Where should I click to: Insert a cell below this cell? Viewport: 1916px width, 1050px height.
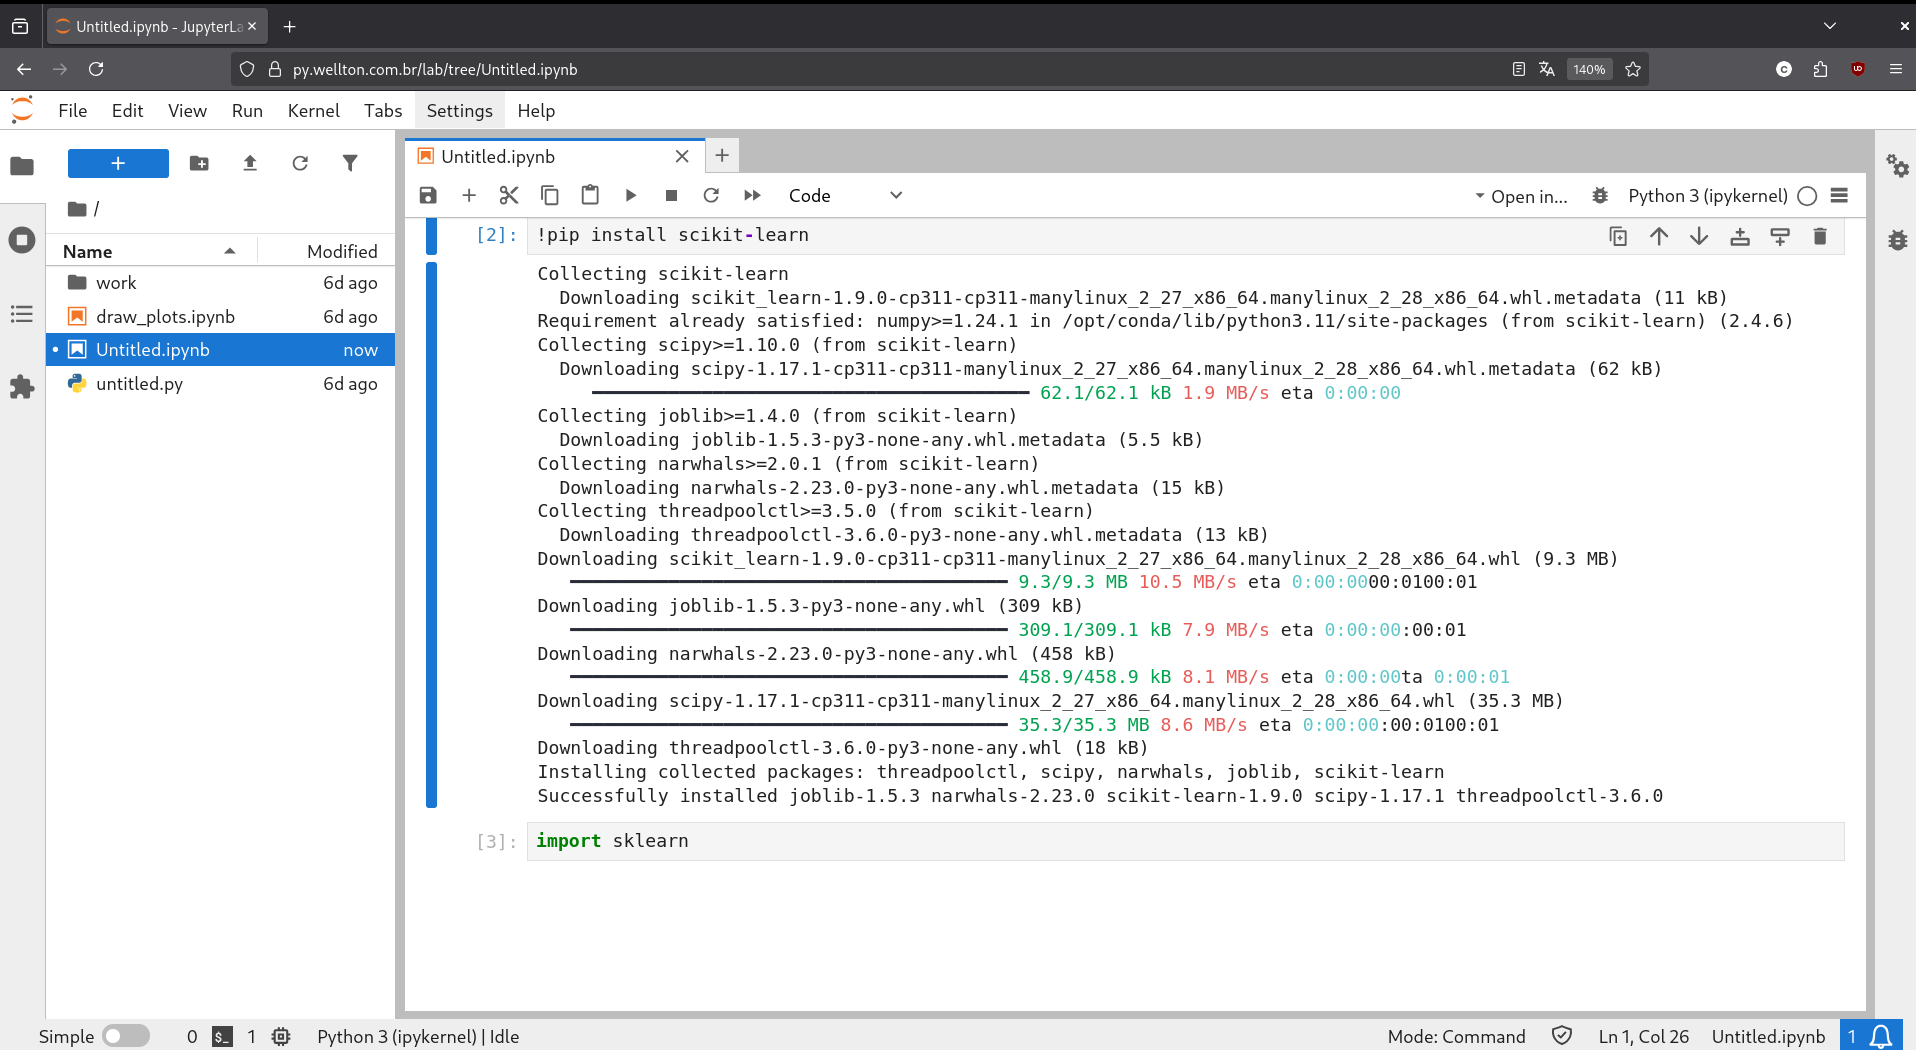tap(1780, 236)
